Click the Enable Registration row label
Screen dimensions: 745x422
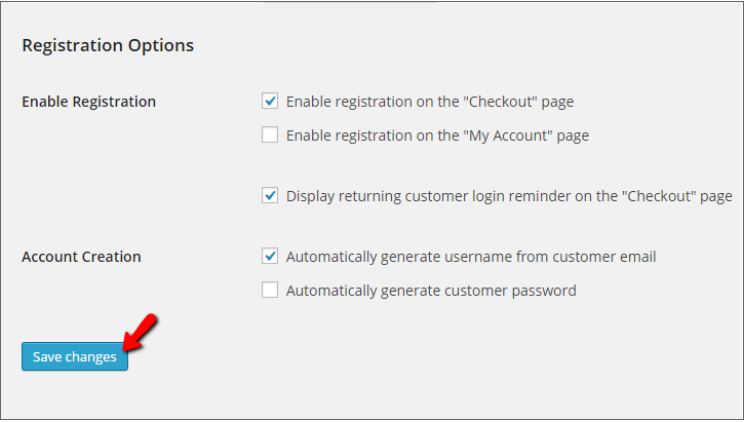coord(89,101)
